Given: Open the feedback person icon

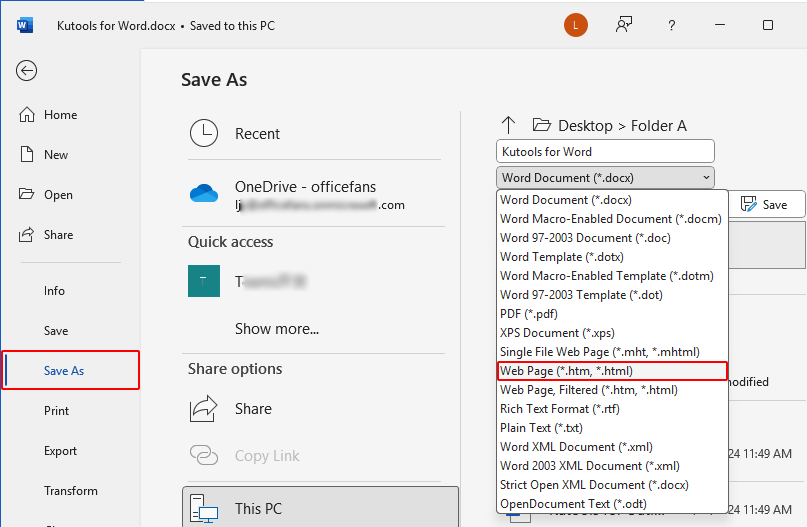Looking at the screenshot, I should click(x=624, y=25).
